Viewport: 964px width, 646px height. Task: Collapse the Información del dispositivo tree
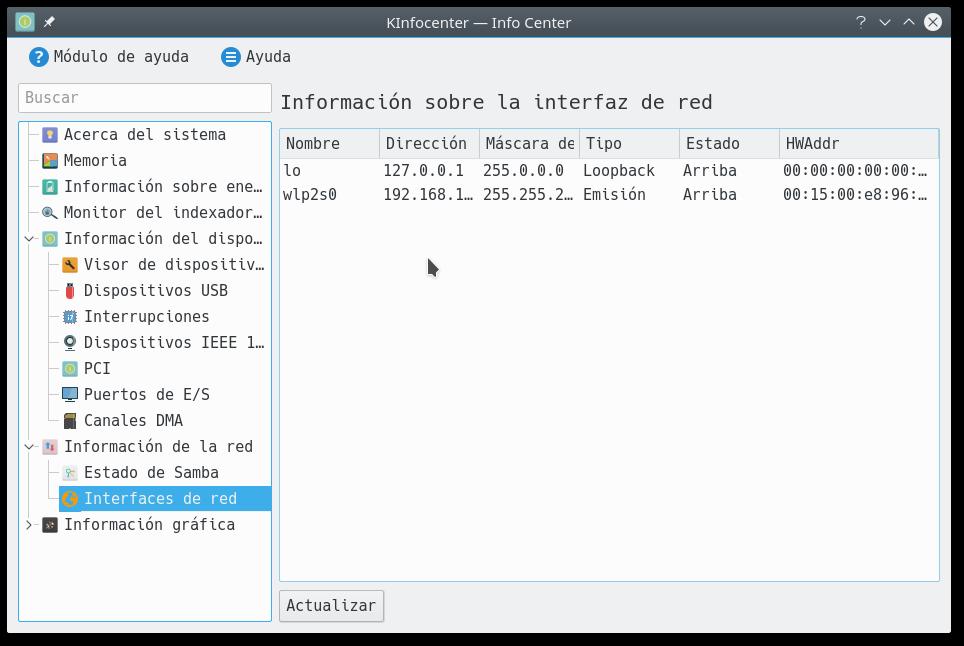coord(29,238)
